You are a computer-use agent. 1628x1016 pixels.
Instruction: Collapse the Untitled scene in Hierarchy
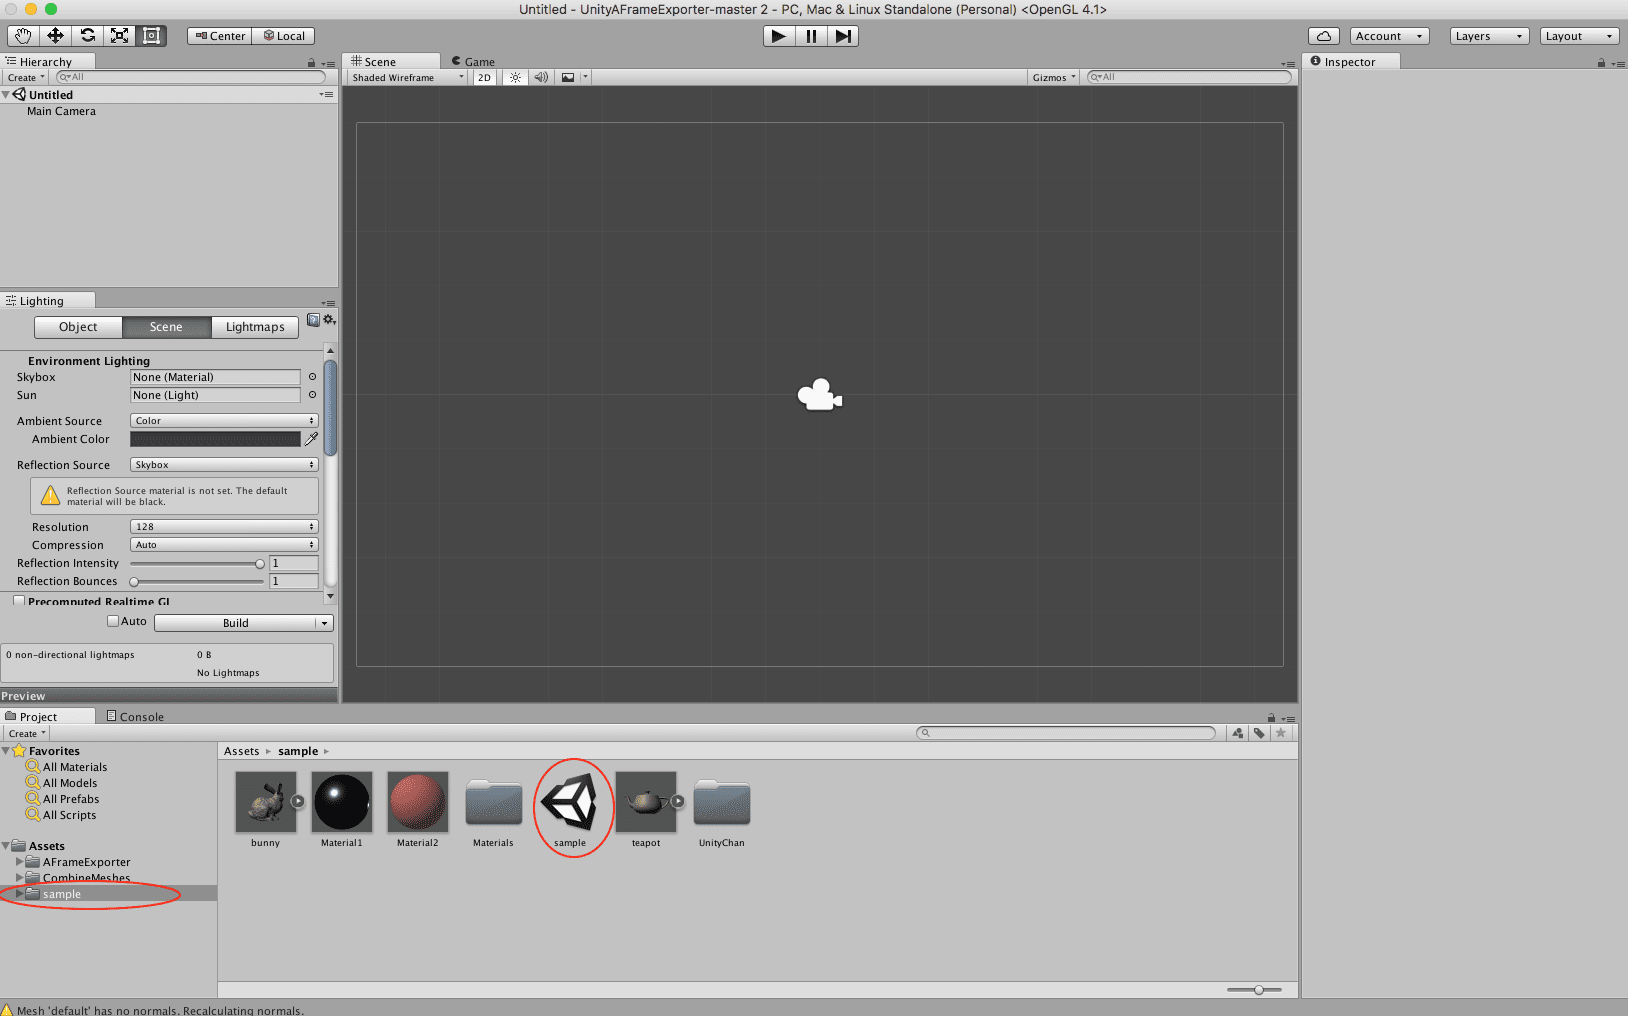tap(6, 95)
